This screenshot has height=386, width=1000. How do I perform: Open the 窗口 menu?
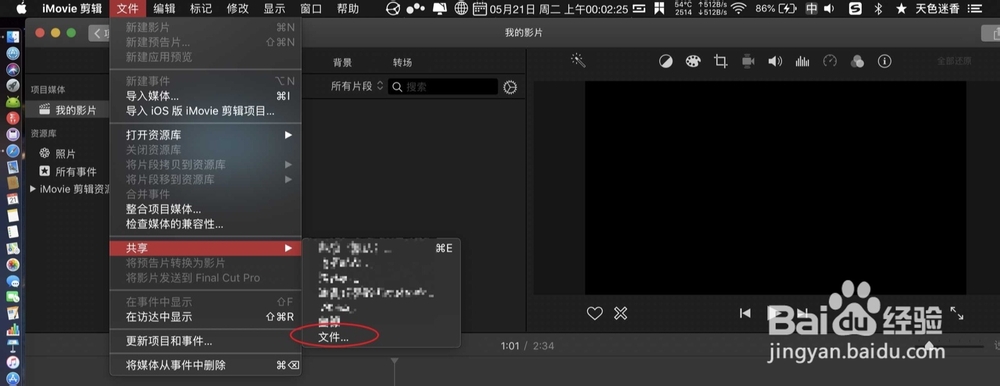(x=311, y=8)
